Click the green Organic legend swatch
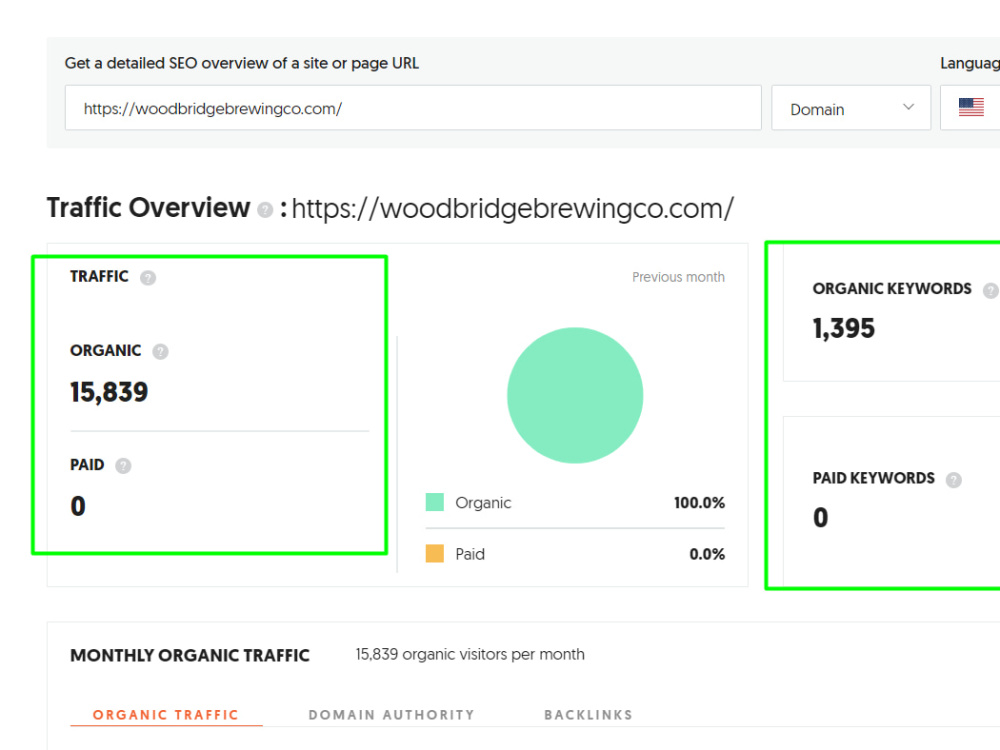 point(434,503)
